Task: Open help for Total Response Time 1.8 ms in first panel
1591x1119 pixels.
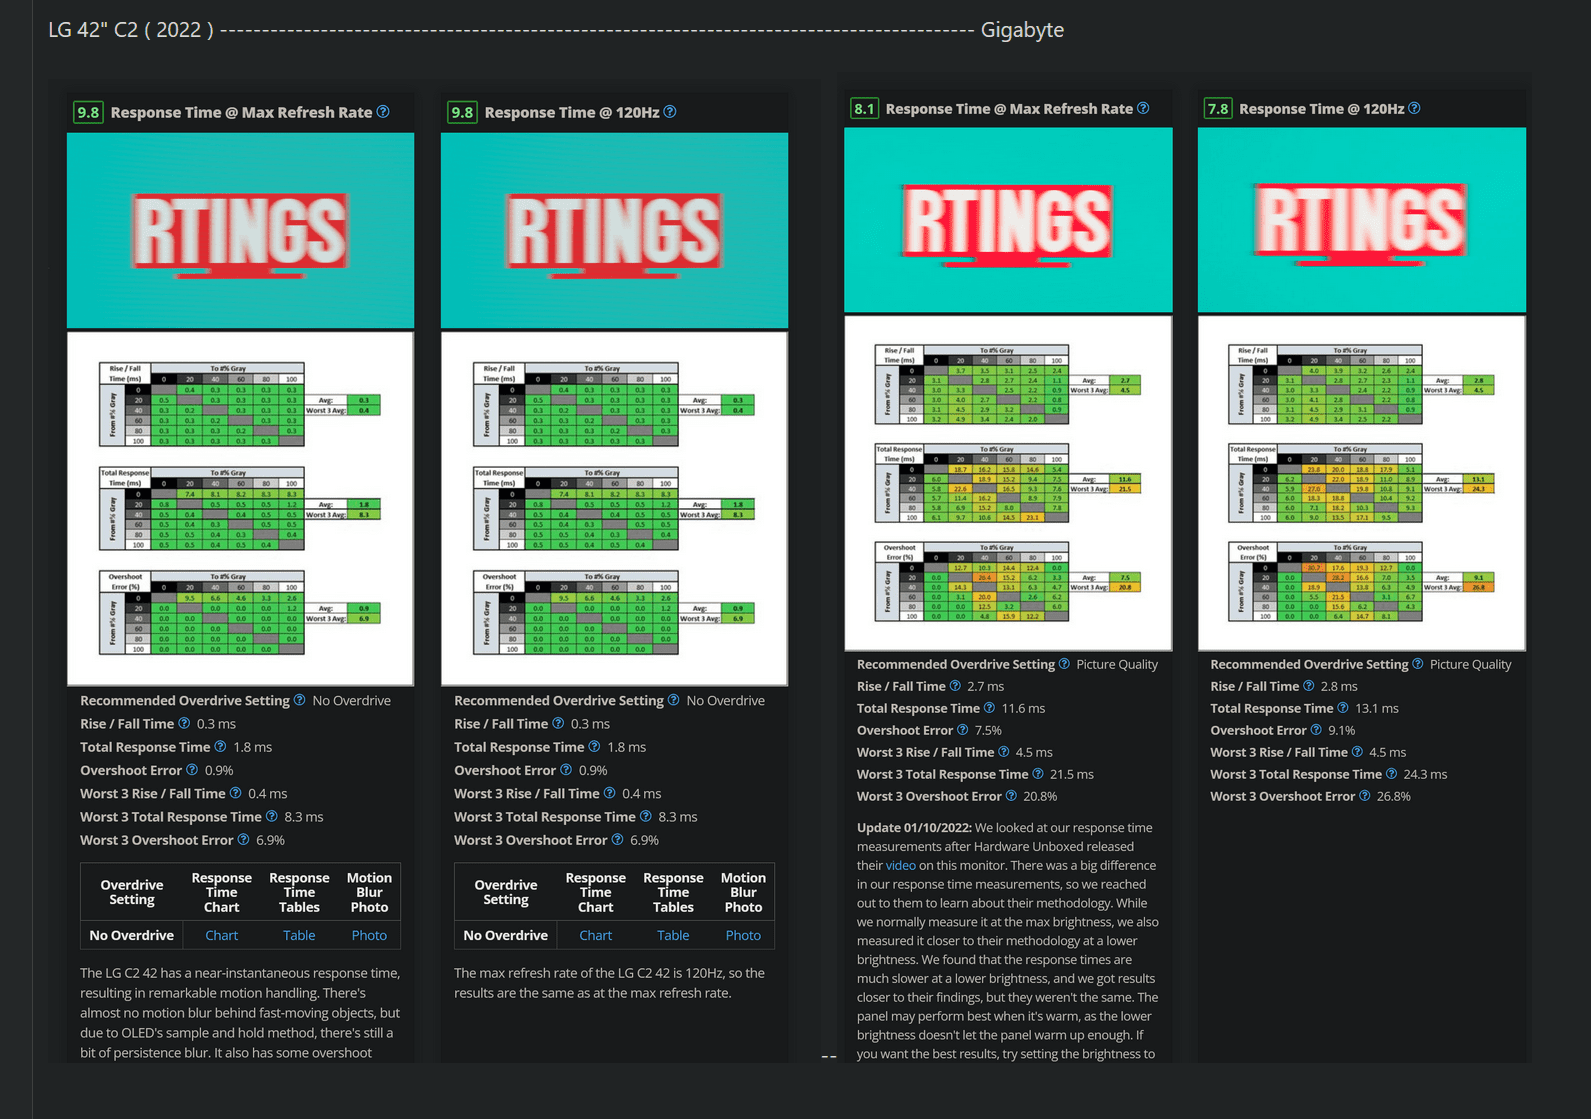Action: pyautogui.click(x=220, y=746)
